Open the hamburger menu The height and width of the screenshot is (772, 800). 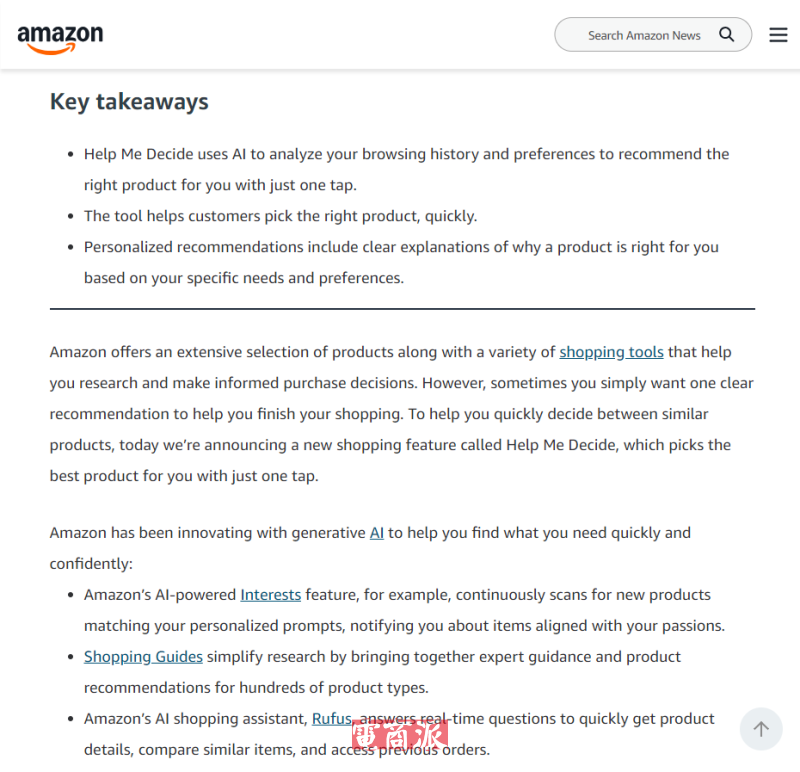778,35
